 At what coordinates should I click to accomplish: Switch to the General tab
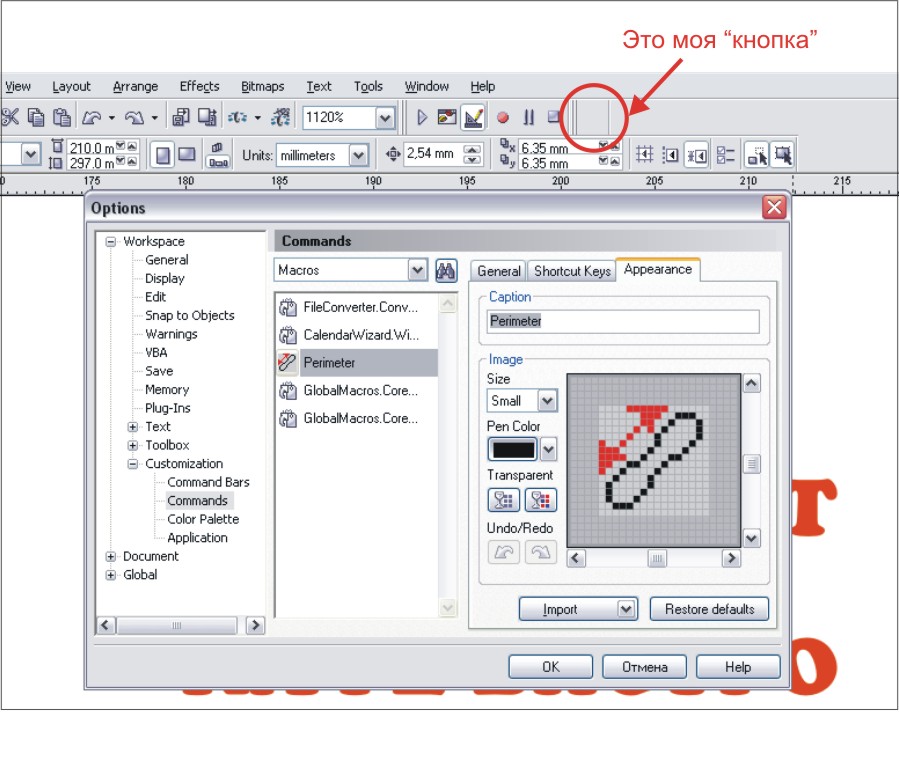(x=499, y=271)
